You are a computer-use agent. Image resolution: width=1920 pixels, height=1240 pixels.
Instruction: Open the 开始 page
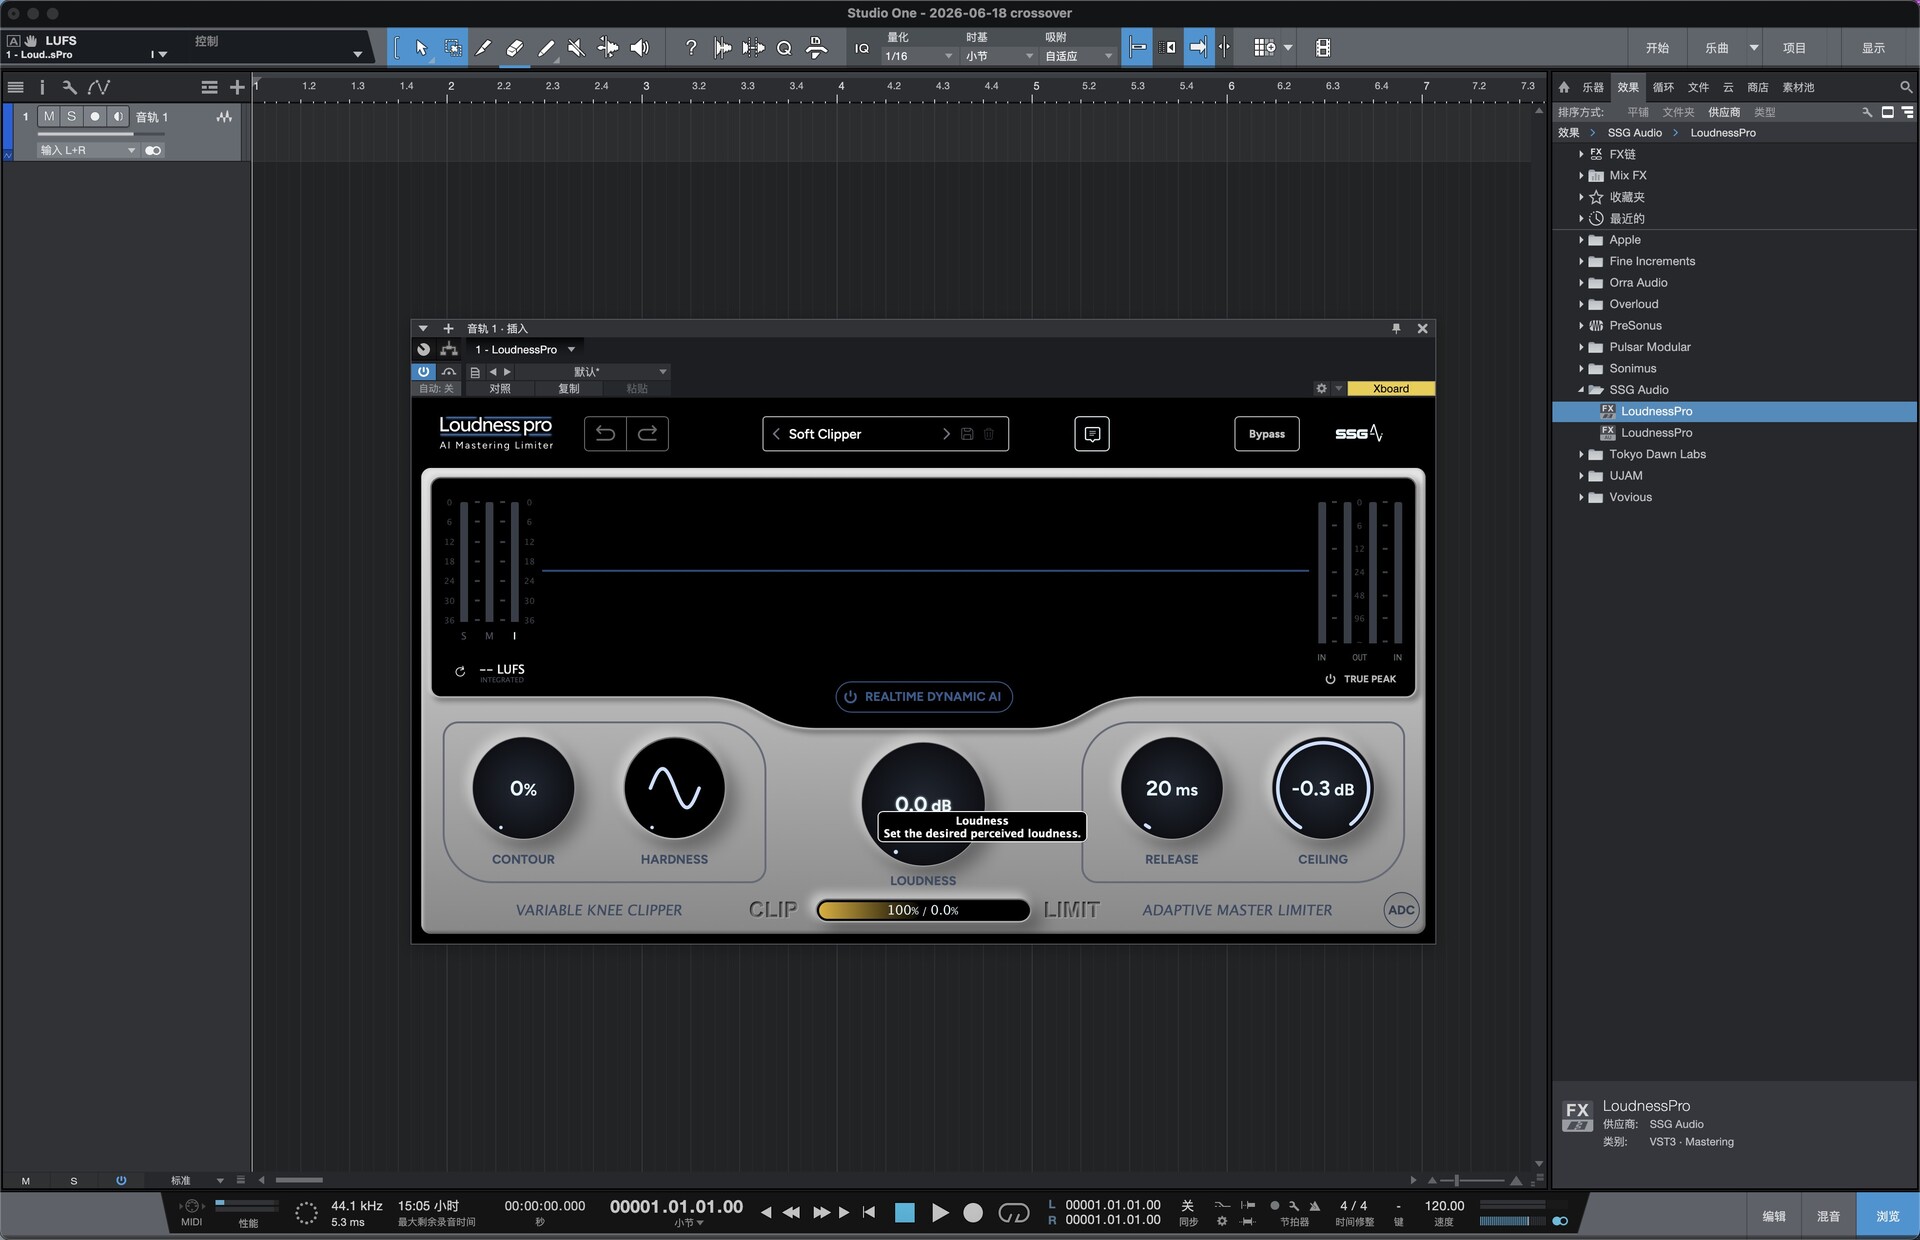tap(1658, 48)
